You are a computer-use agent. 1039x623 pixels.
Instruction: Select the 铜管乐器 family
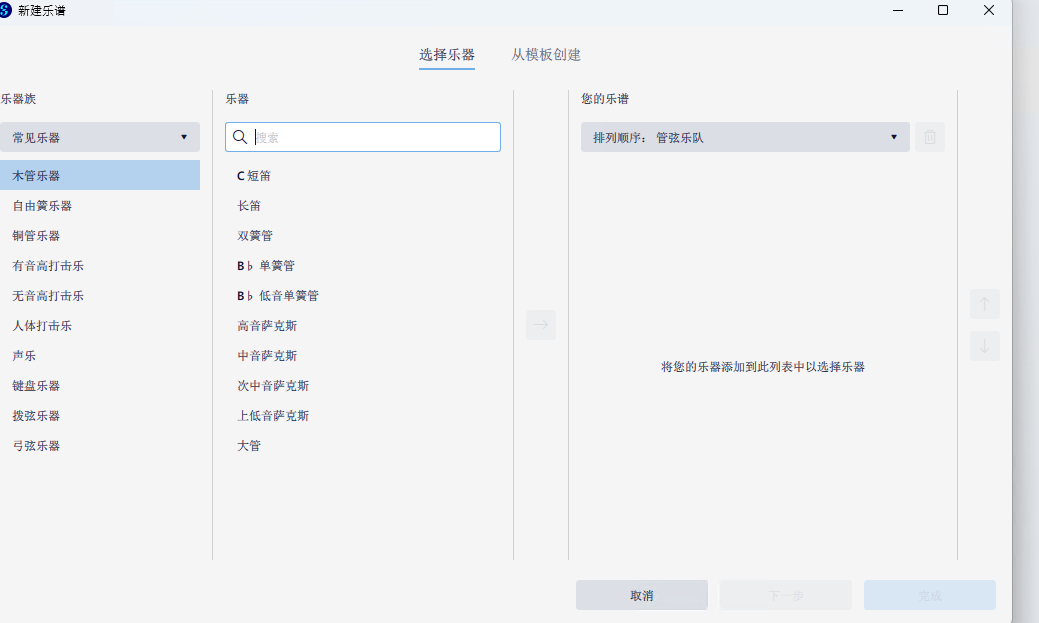tap(99, 235)
